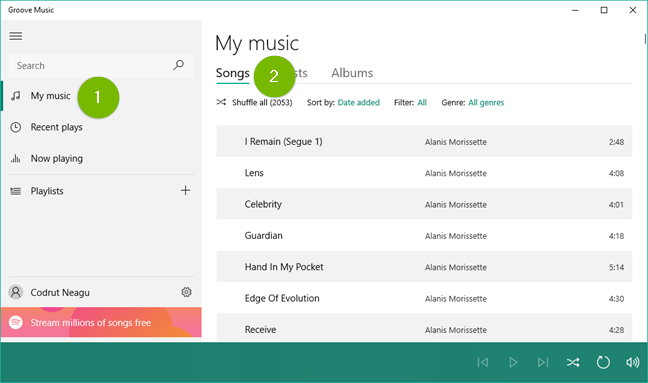
Task: Click the 2:48 duration of I Remain
Action: [616, 142]
